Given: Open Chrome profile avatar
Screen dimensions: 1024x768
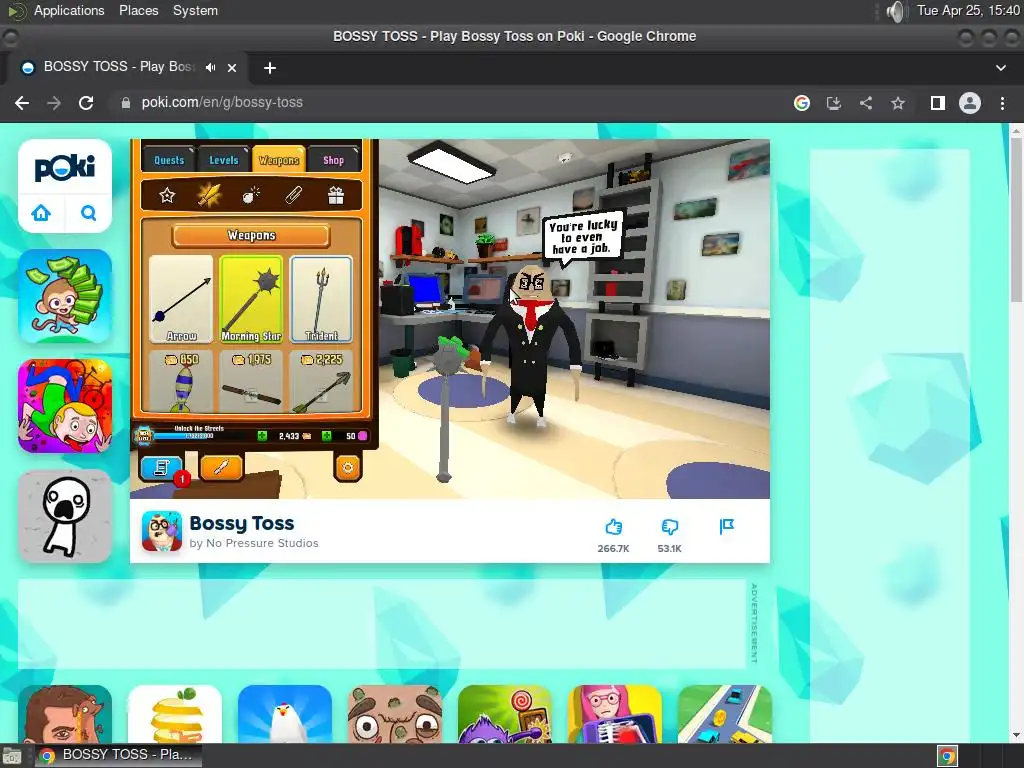Looking at the screenshot, I should (x=970, y=103).
